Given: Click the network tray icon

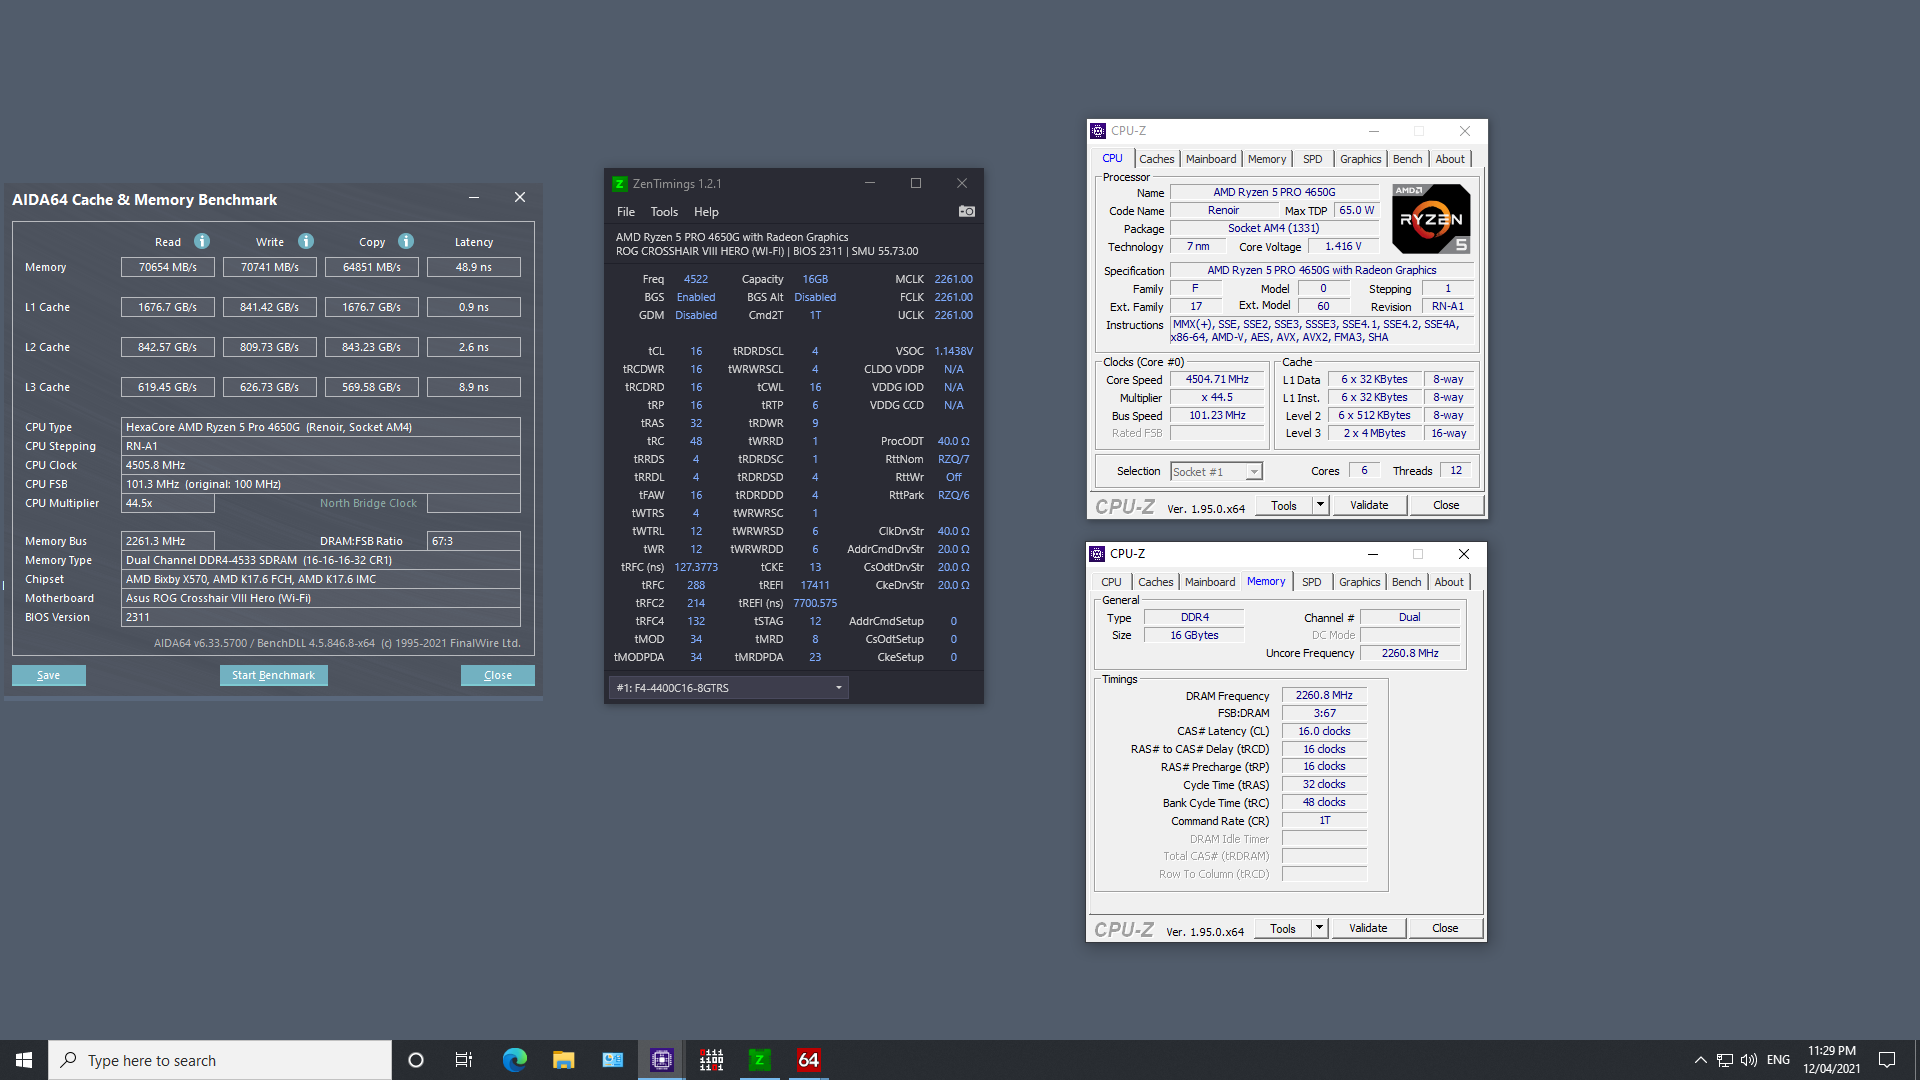Looking at the screenshot, I should [1725, 1060].
